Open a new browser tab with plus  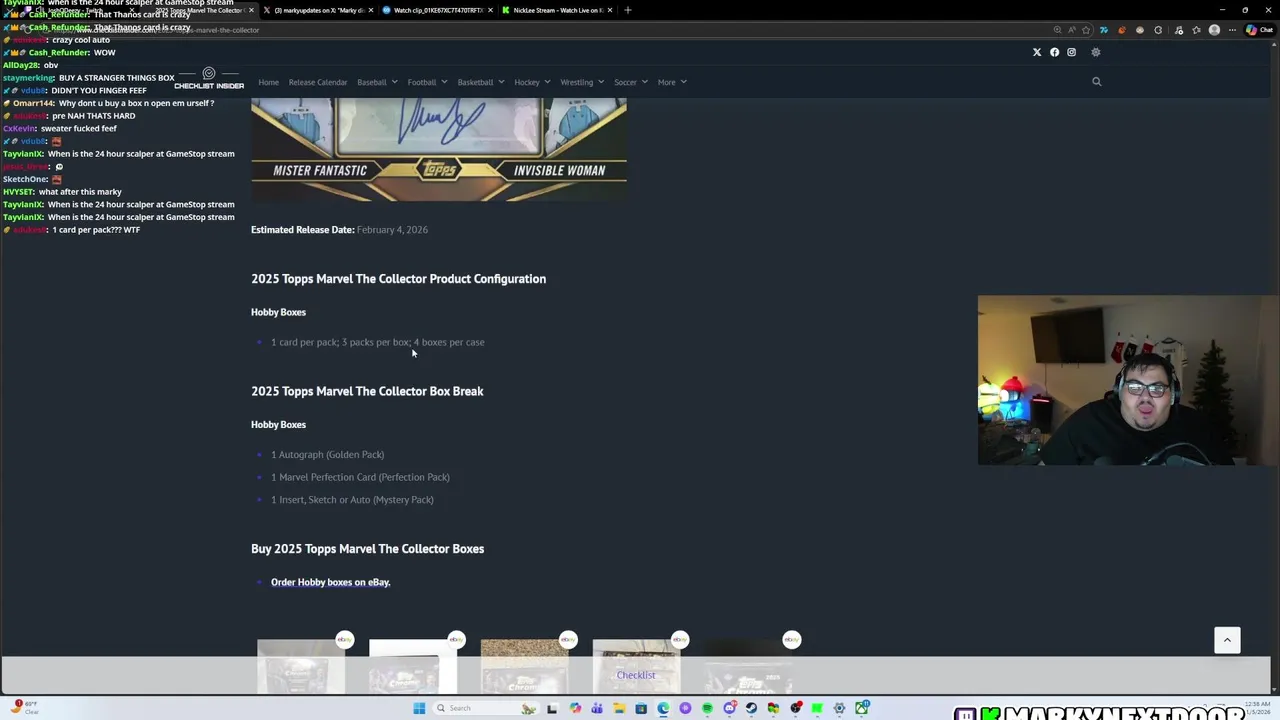[x=628, y=10]
